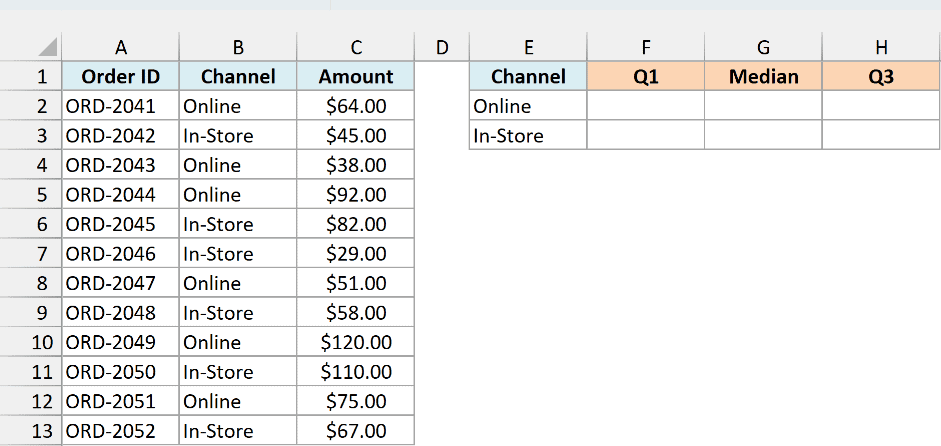Select column F header
The width and height of the screenshot is (941, 446).
point(646,47)
